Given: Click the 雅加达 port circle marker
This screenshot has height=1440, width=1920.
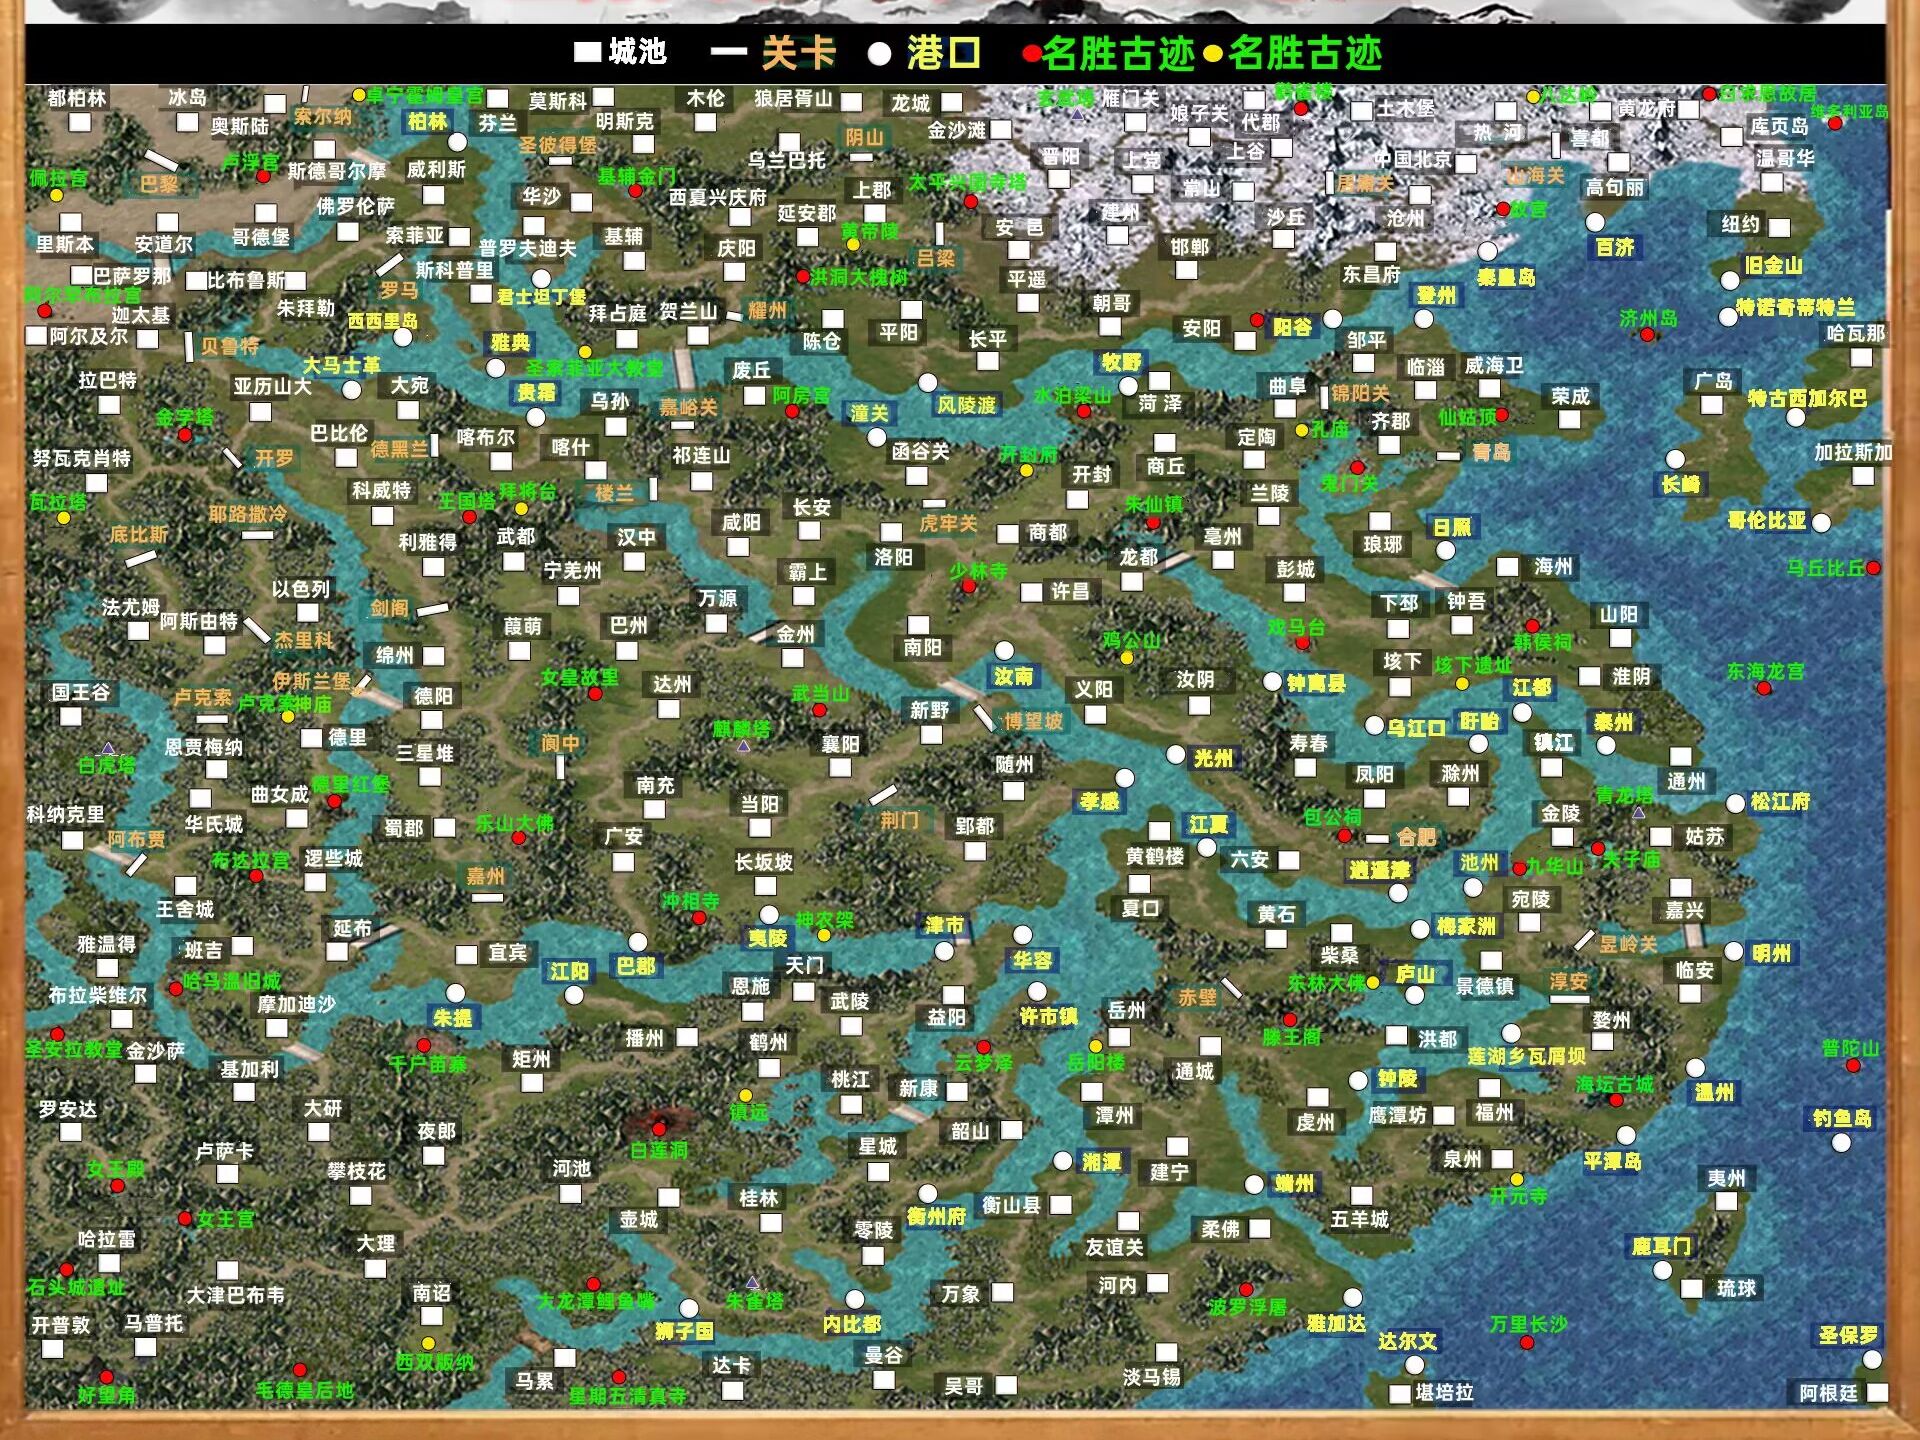Looking at the screenshot, I should (x=1352, y=1298).
